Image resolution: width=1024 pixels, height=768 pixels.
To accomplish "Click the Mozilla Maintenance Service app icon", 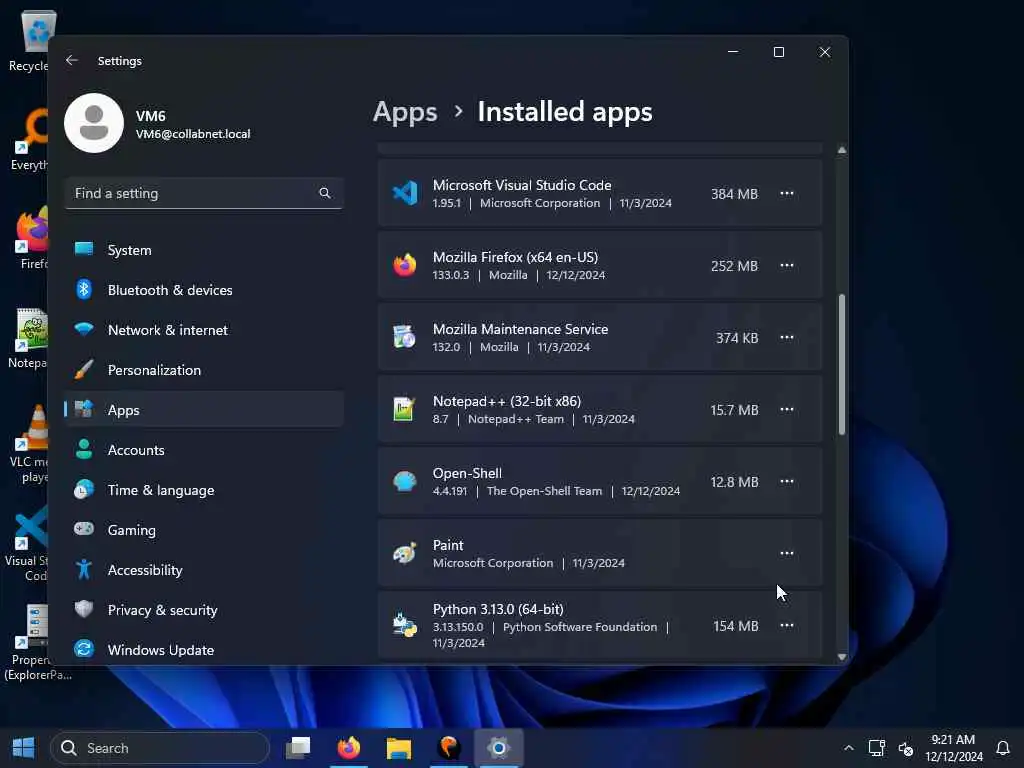I will (x=405, y=337).
